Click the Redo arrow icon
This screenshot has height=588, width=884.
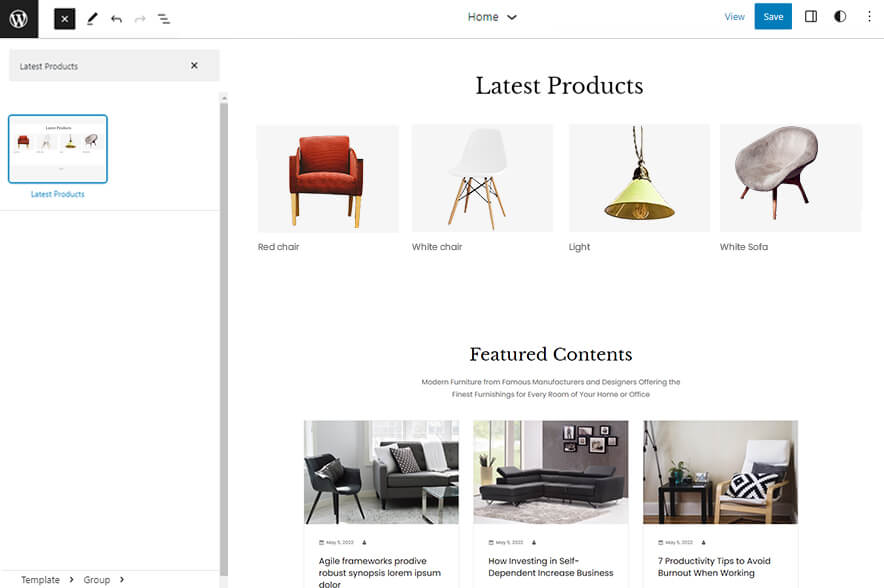[x=140, y=18]
